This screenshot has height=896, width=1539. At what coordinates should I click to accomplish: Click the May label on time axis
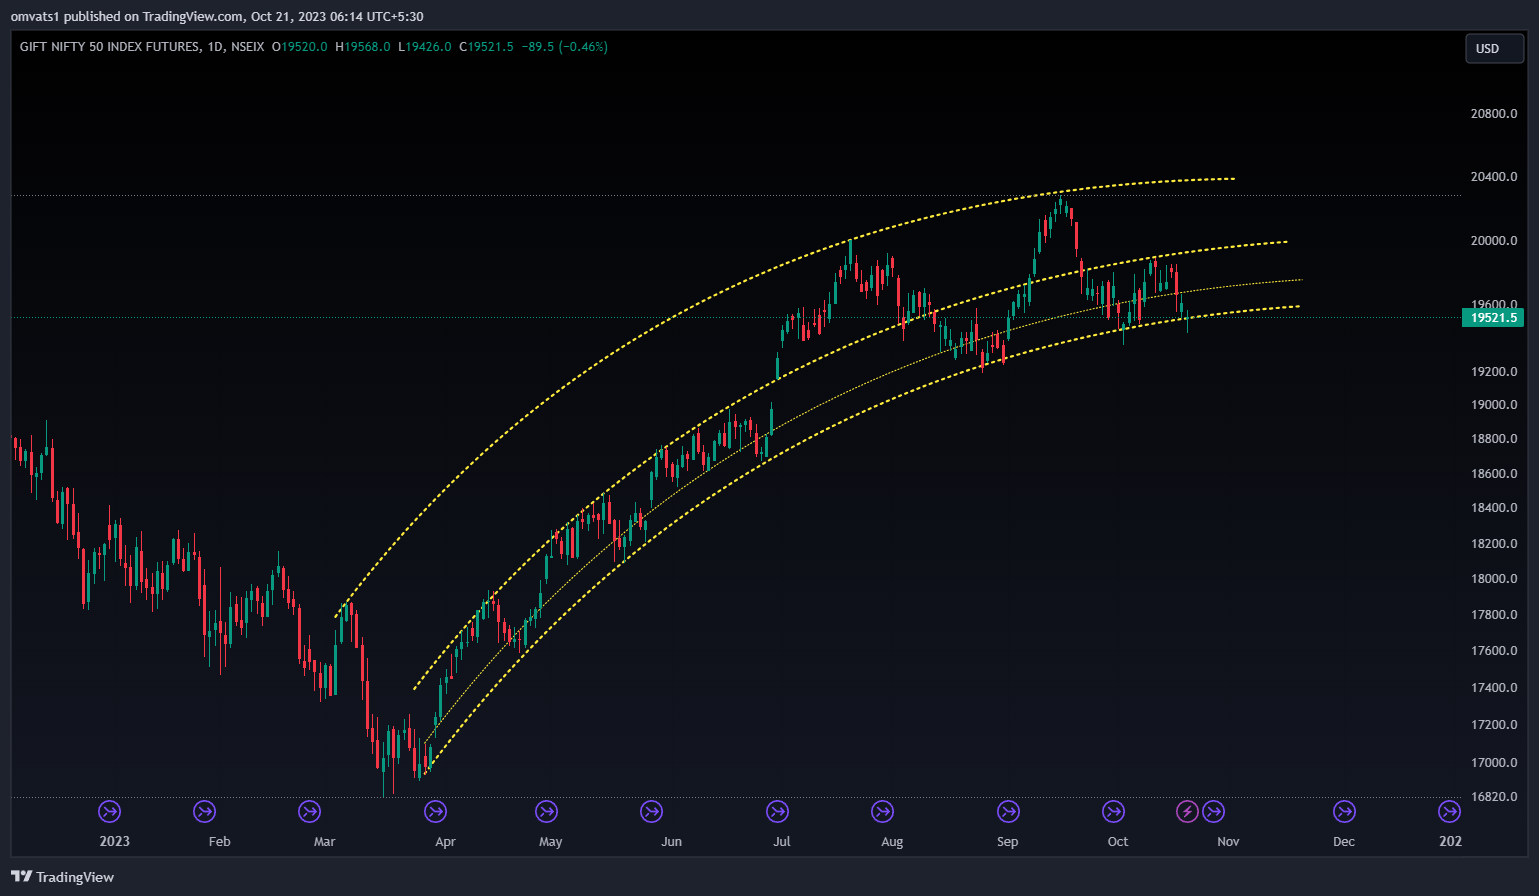(x=551, y=842)
